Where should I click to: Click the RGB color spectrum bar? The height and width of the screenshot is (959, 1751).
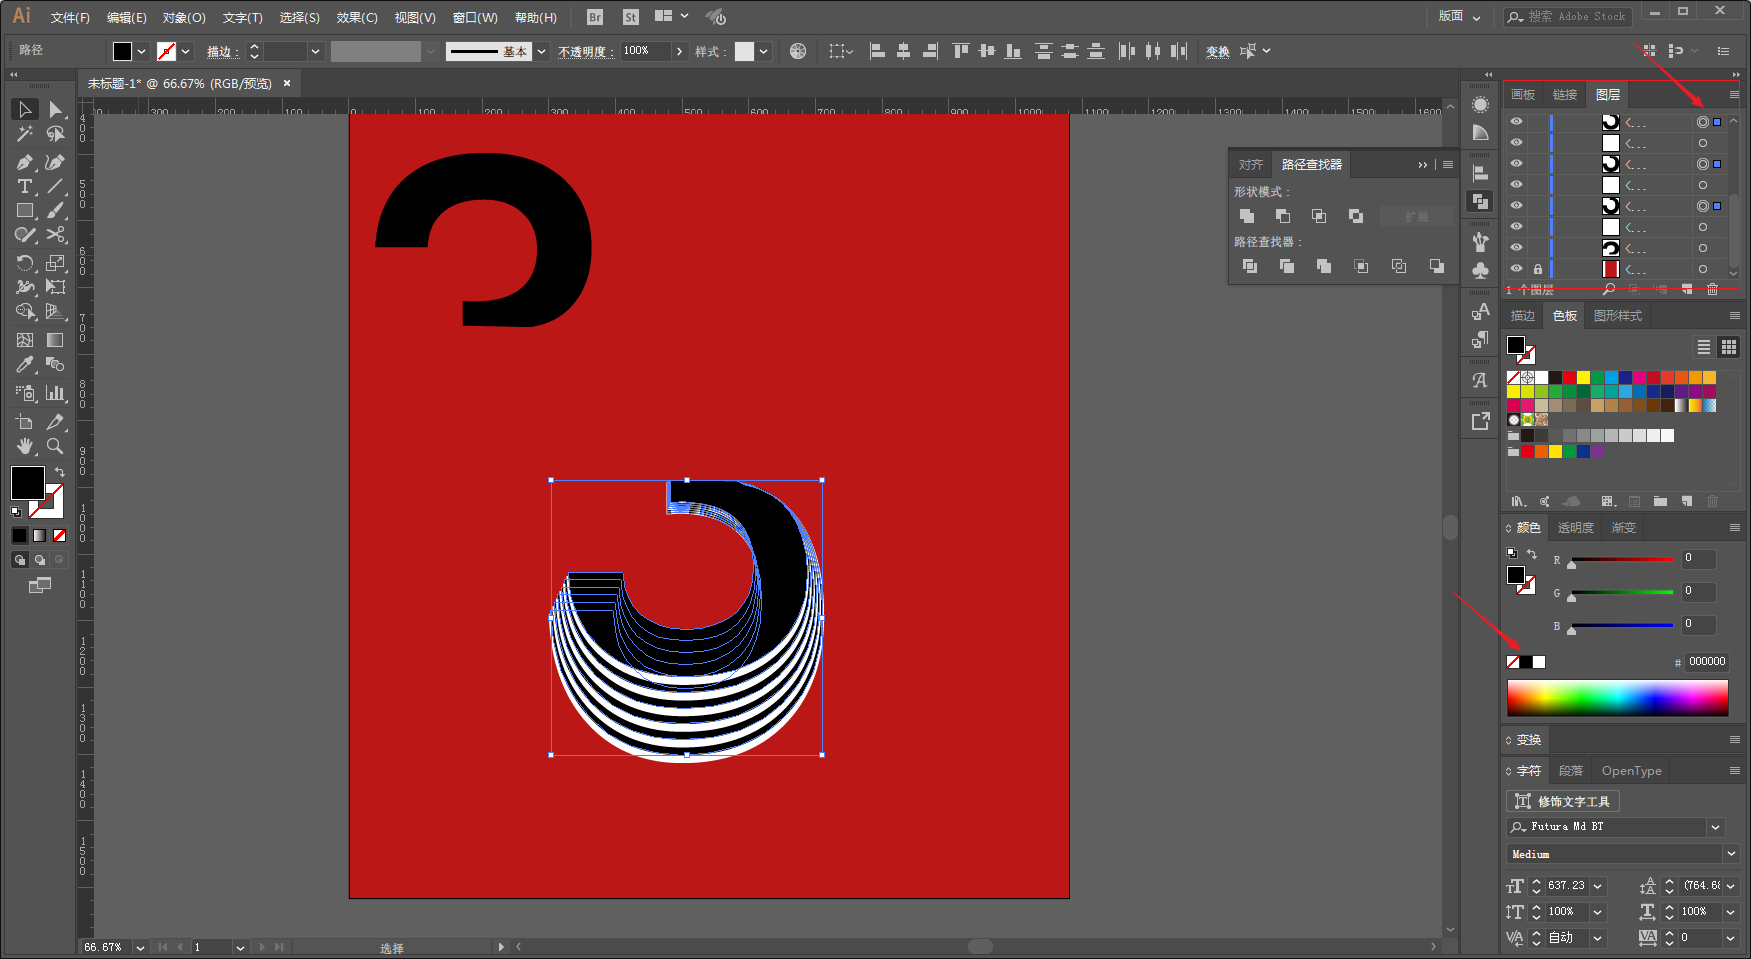pos(1617,698)
